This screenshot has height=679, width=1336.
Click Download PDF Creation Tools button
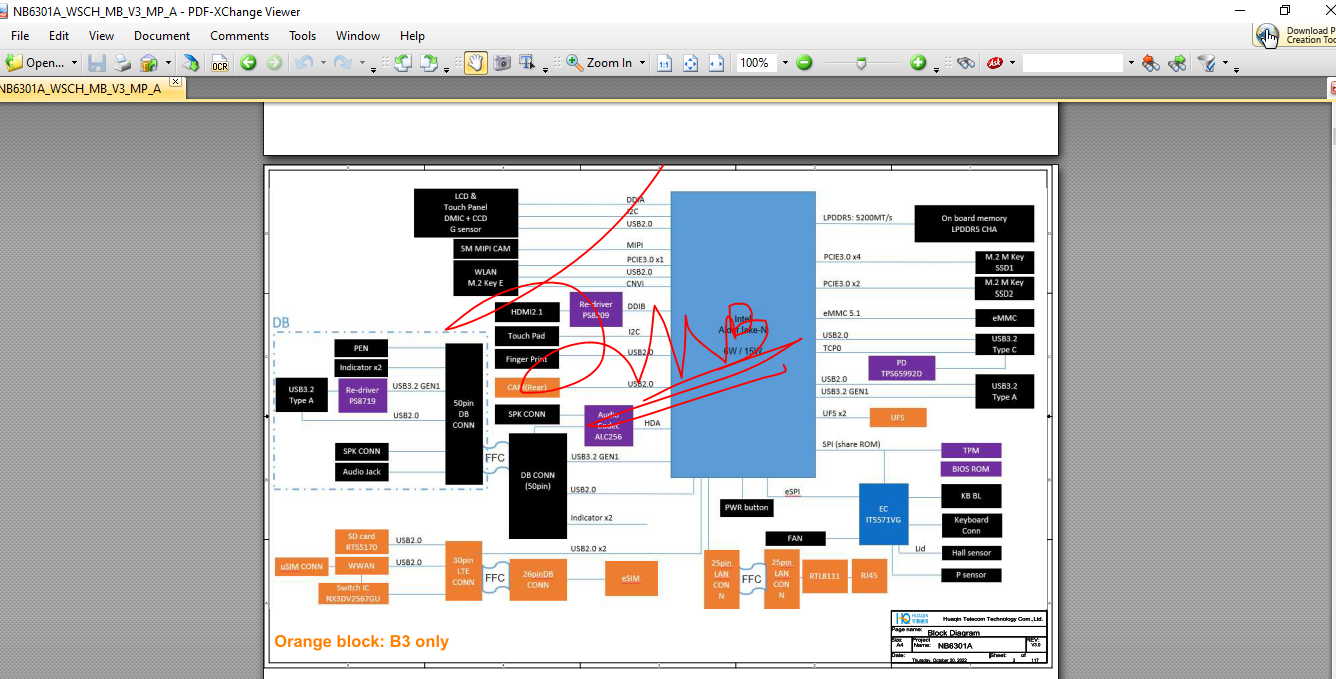pyautogui.click(x=1296, y=35)
